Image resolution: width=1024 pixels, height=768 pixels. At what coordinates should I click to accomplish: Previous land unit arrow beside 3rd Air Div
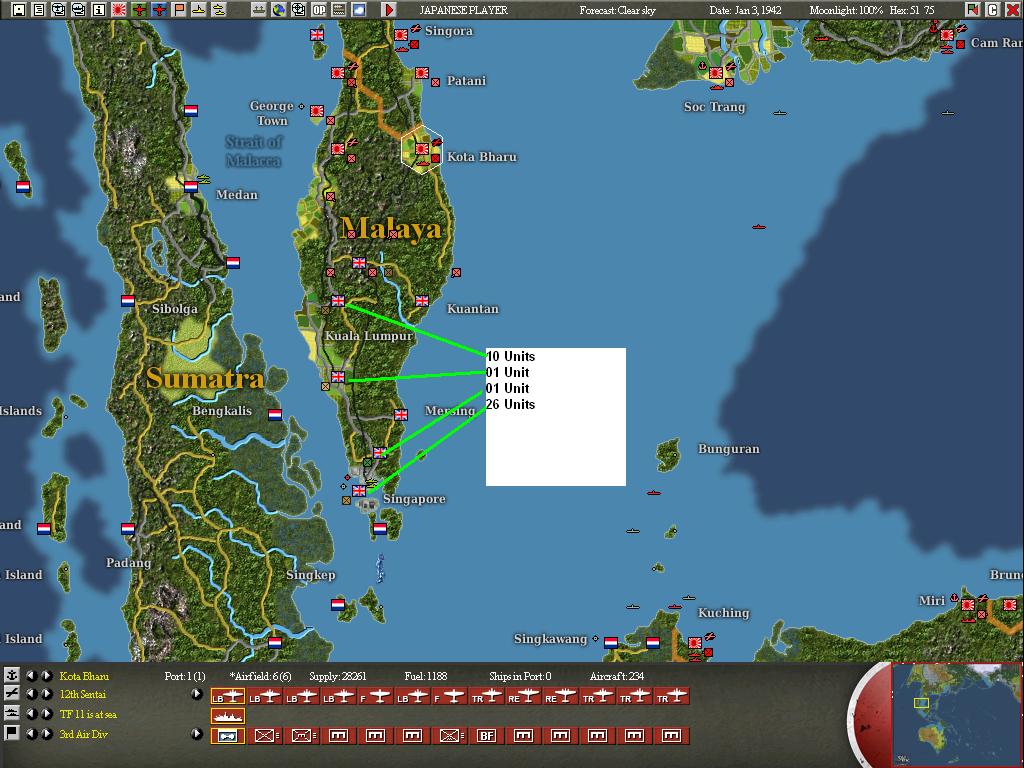(31, 733)
